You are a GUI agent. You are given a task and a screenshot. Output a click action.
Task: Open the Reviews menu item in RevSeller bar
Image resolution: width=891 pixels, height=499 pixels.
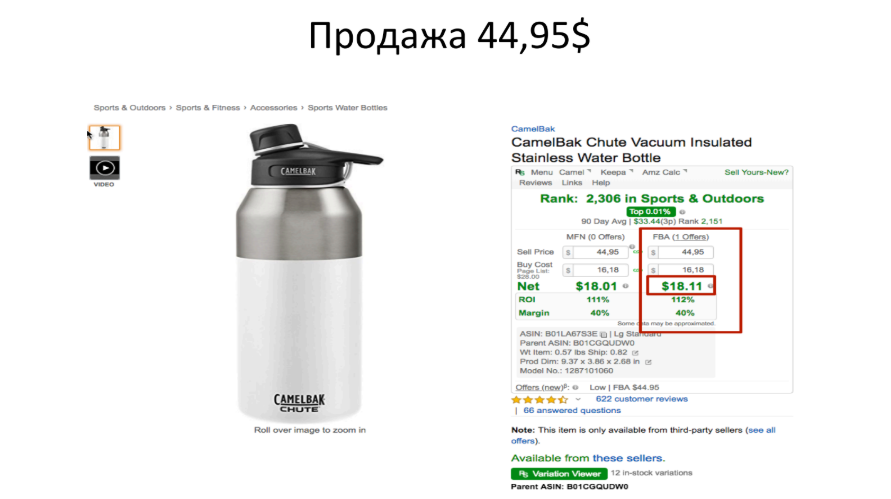535,183
